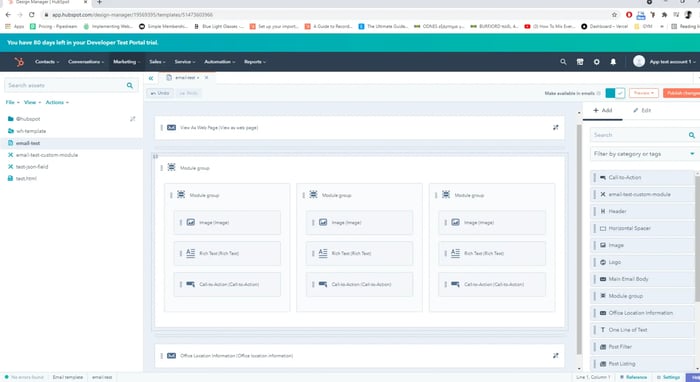This screenshot has height=382, width=700.
Task: Select Image module in second column
Action: click(359, 222)
